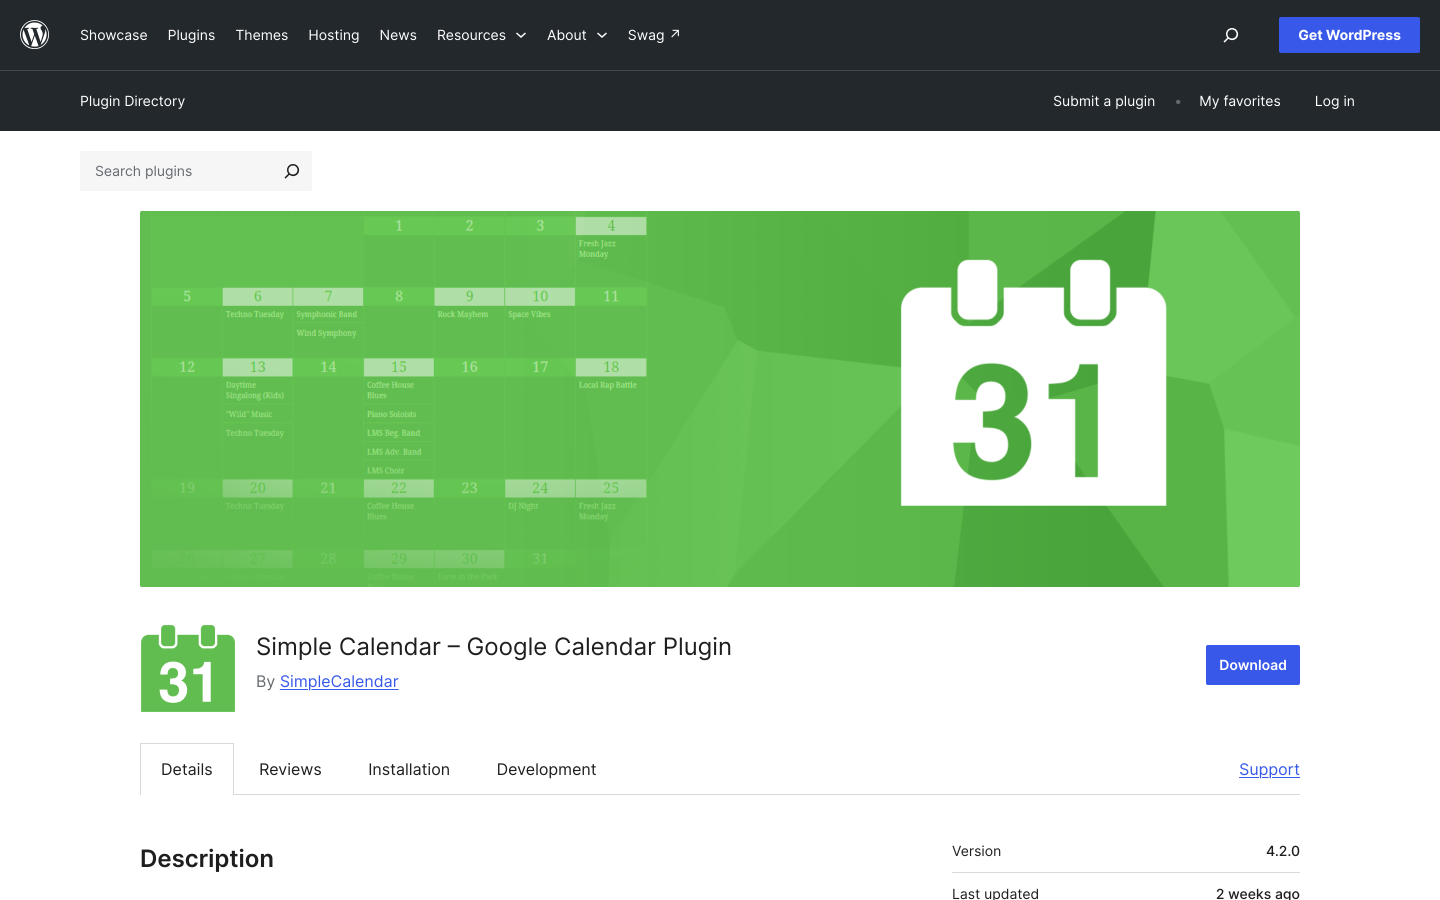Expand the About menu
Image resolution: width=1440 pixels, height=900 pixels.
point(577,35)
